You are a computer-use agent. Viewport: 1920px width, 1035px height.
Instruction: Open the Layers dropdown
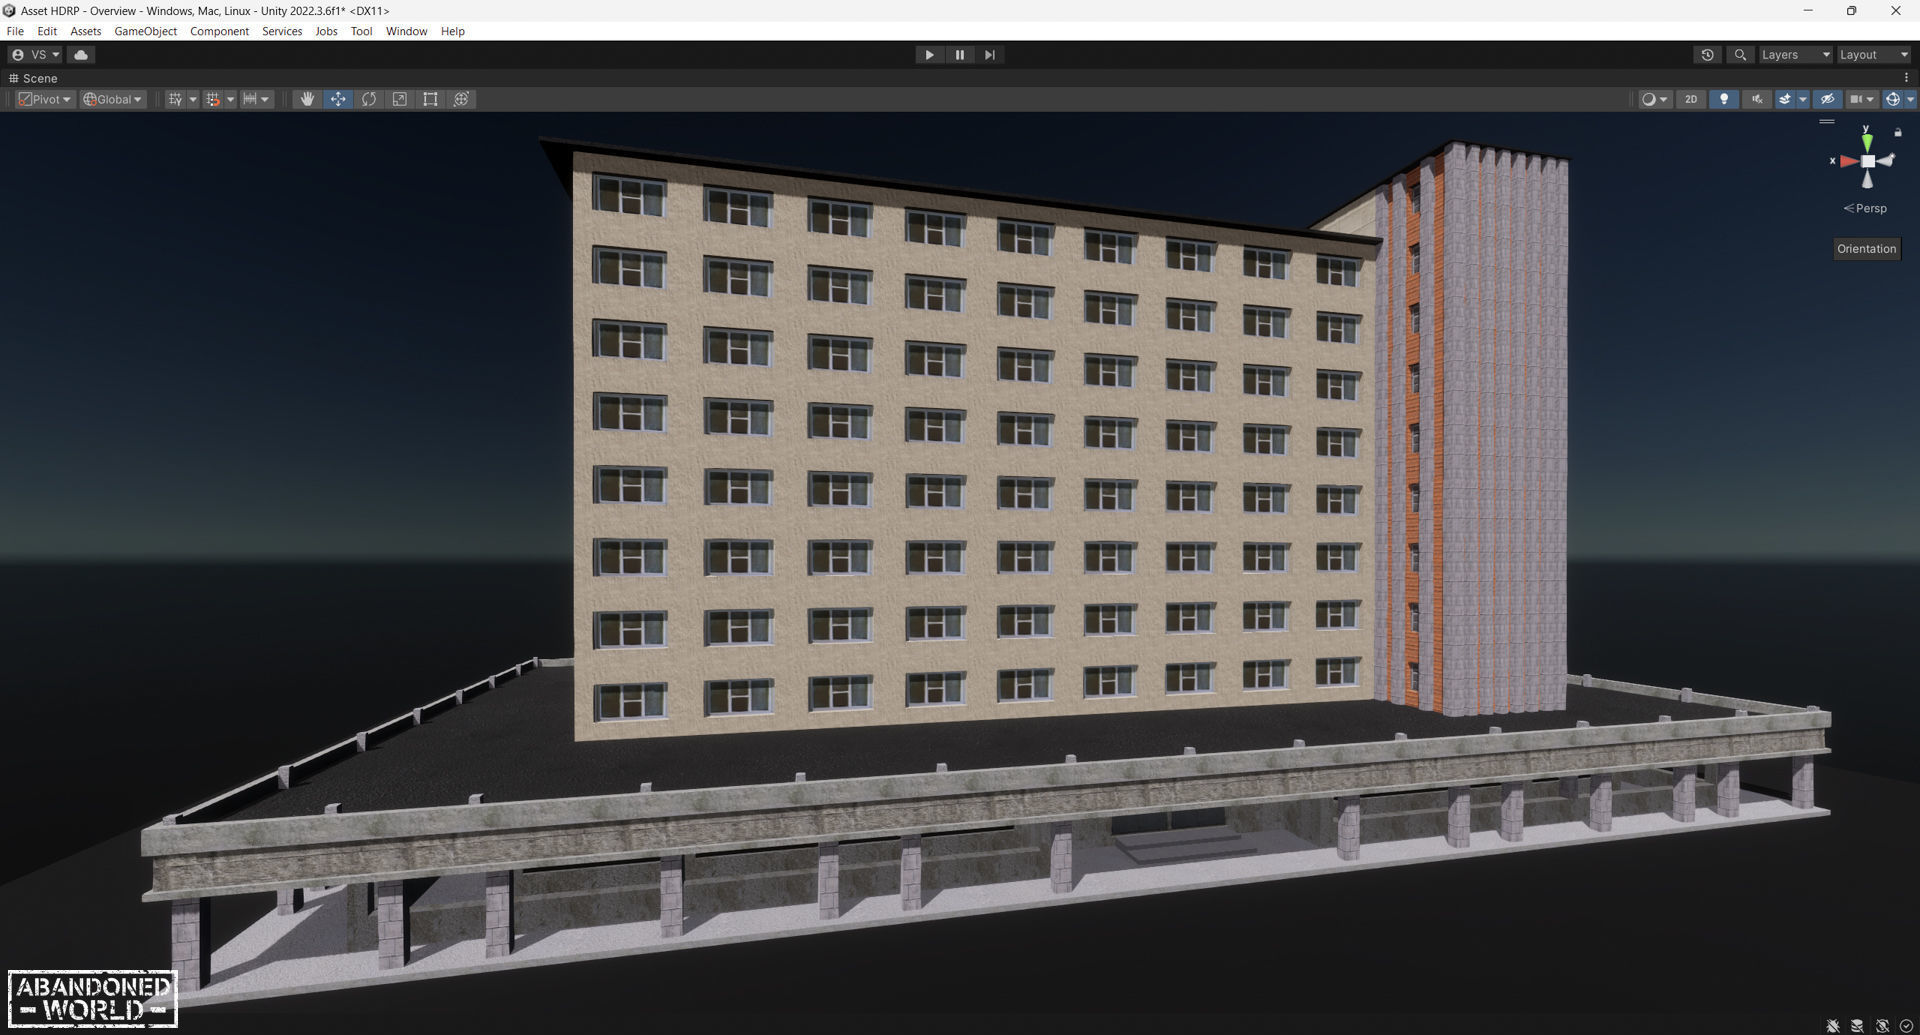click(x=1795, y=55)
